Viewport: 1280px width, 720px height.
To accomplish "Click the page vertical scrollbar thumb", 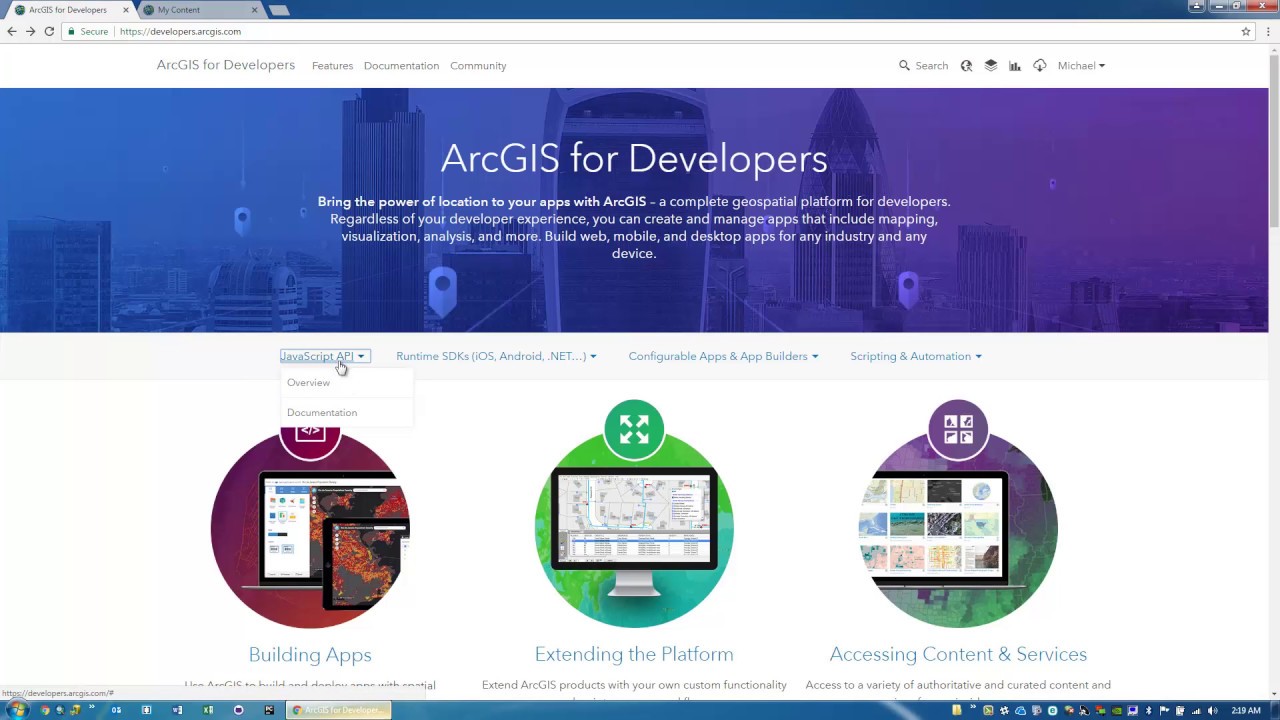I will (1274, 140).
